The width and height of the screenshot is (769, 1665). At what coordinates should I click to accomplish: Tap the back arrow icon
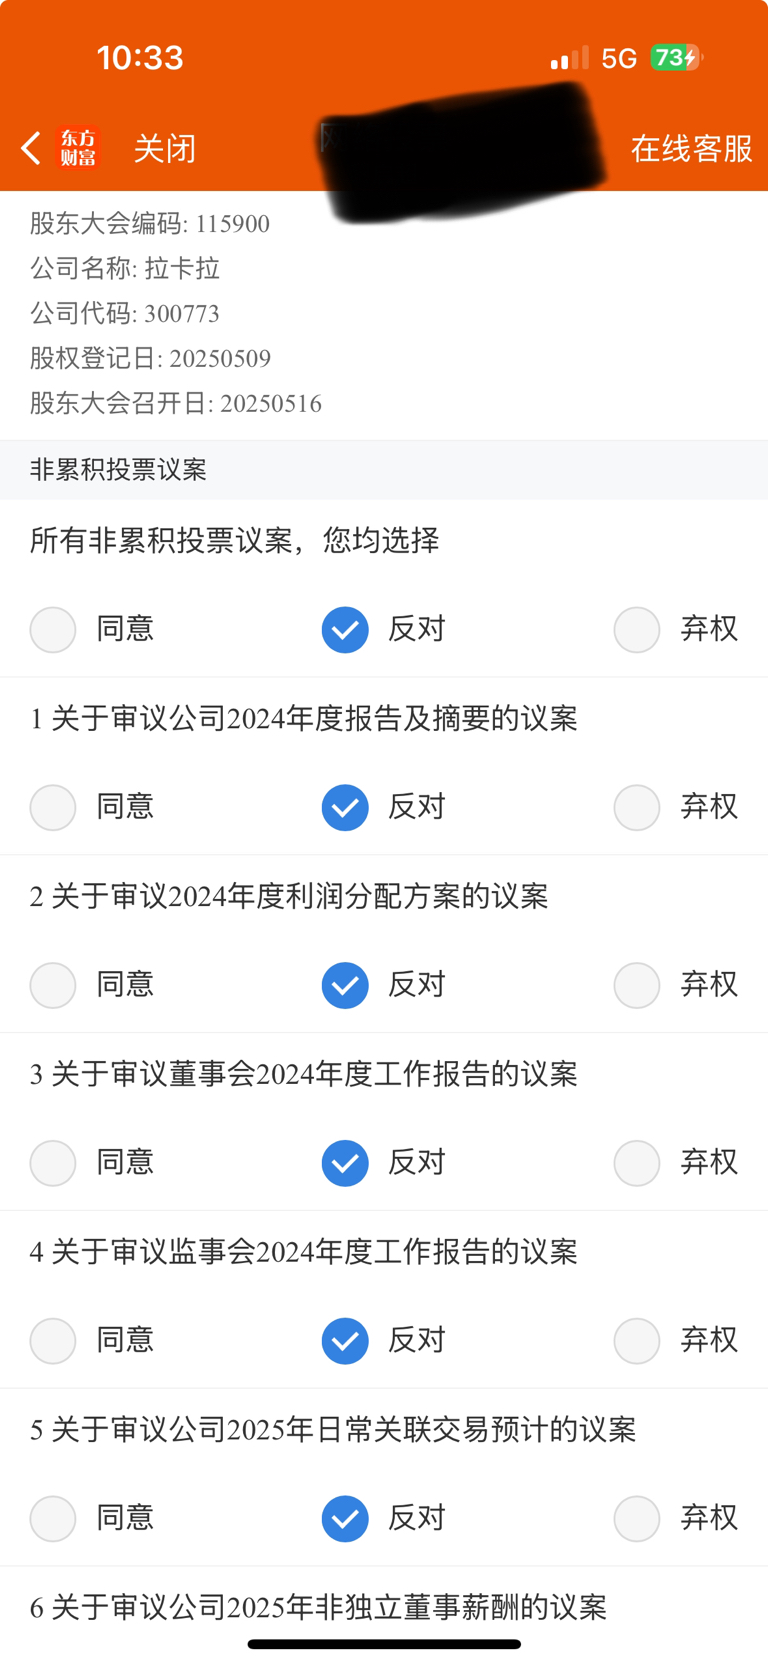point(31,148)
